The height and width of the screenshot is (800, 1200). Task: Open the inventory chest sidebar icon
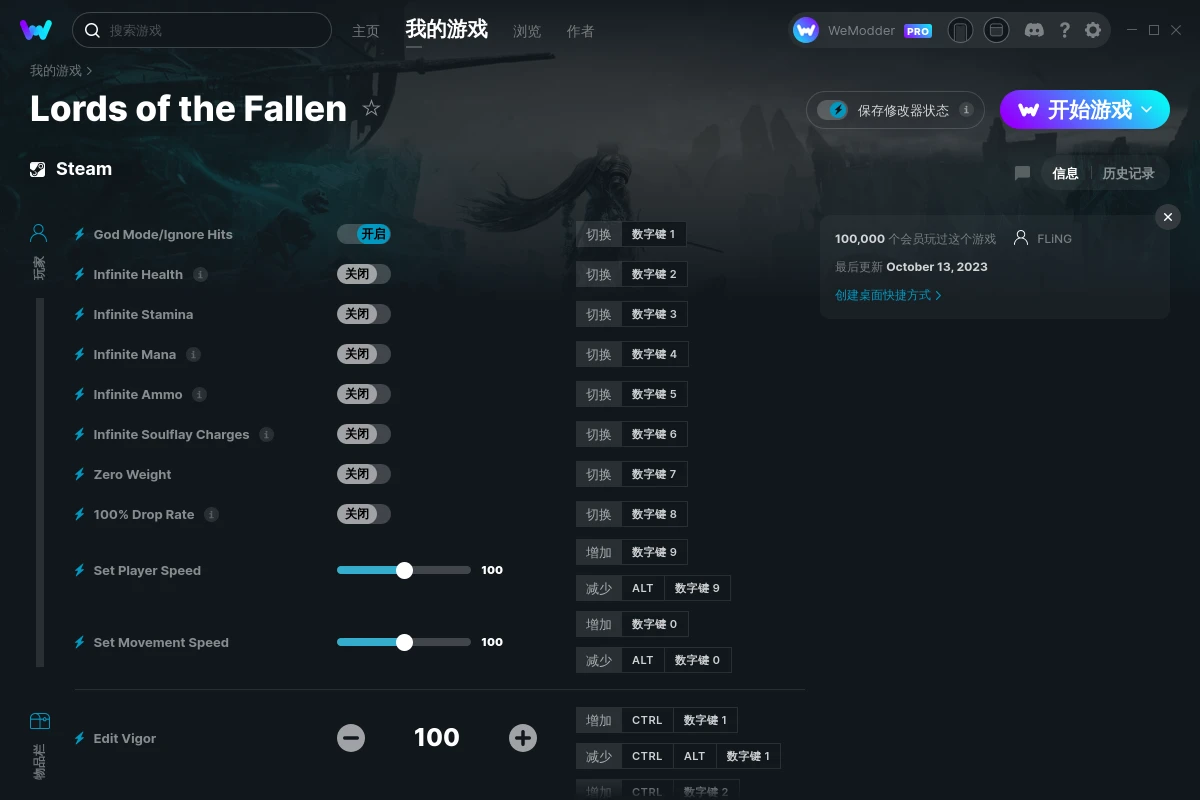40,721
